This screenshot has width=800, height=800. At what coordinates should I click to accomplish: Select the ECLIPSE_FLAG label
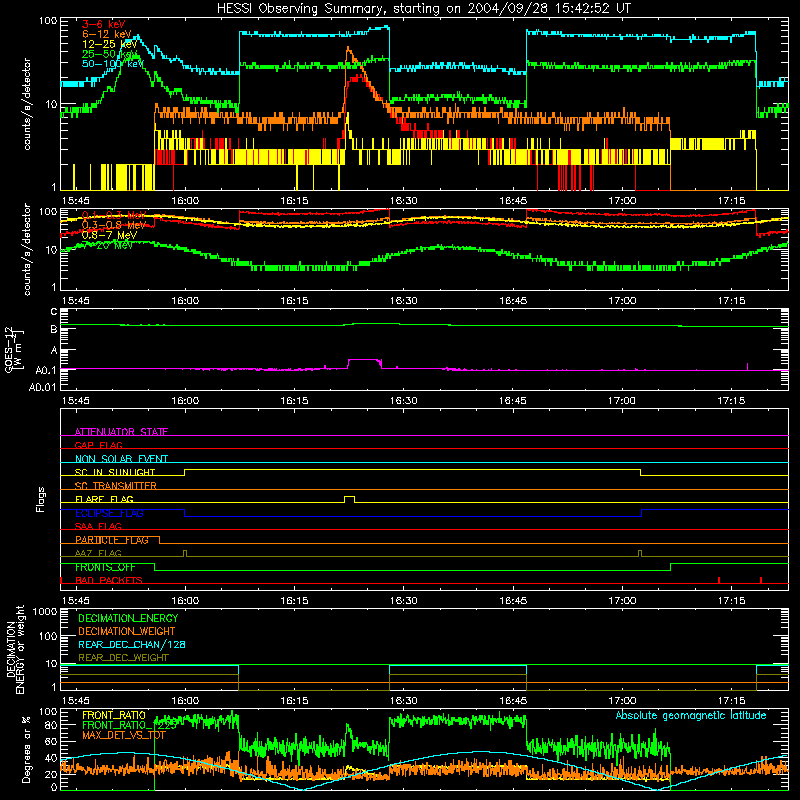coord(109,513)
